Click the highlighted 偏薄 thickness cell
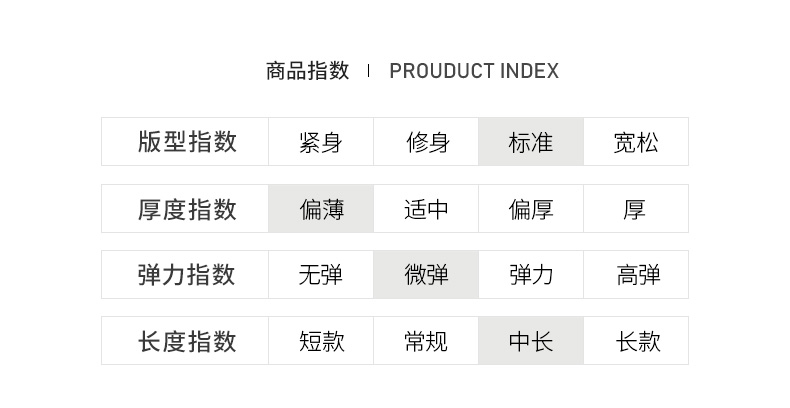This screenshot has height=408, width=790. click(320, 209)
